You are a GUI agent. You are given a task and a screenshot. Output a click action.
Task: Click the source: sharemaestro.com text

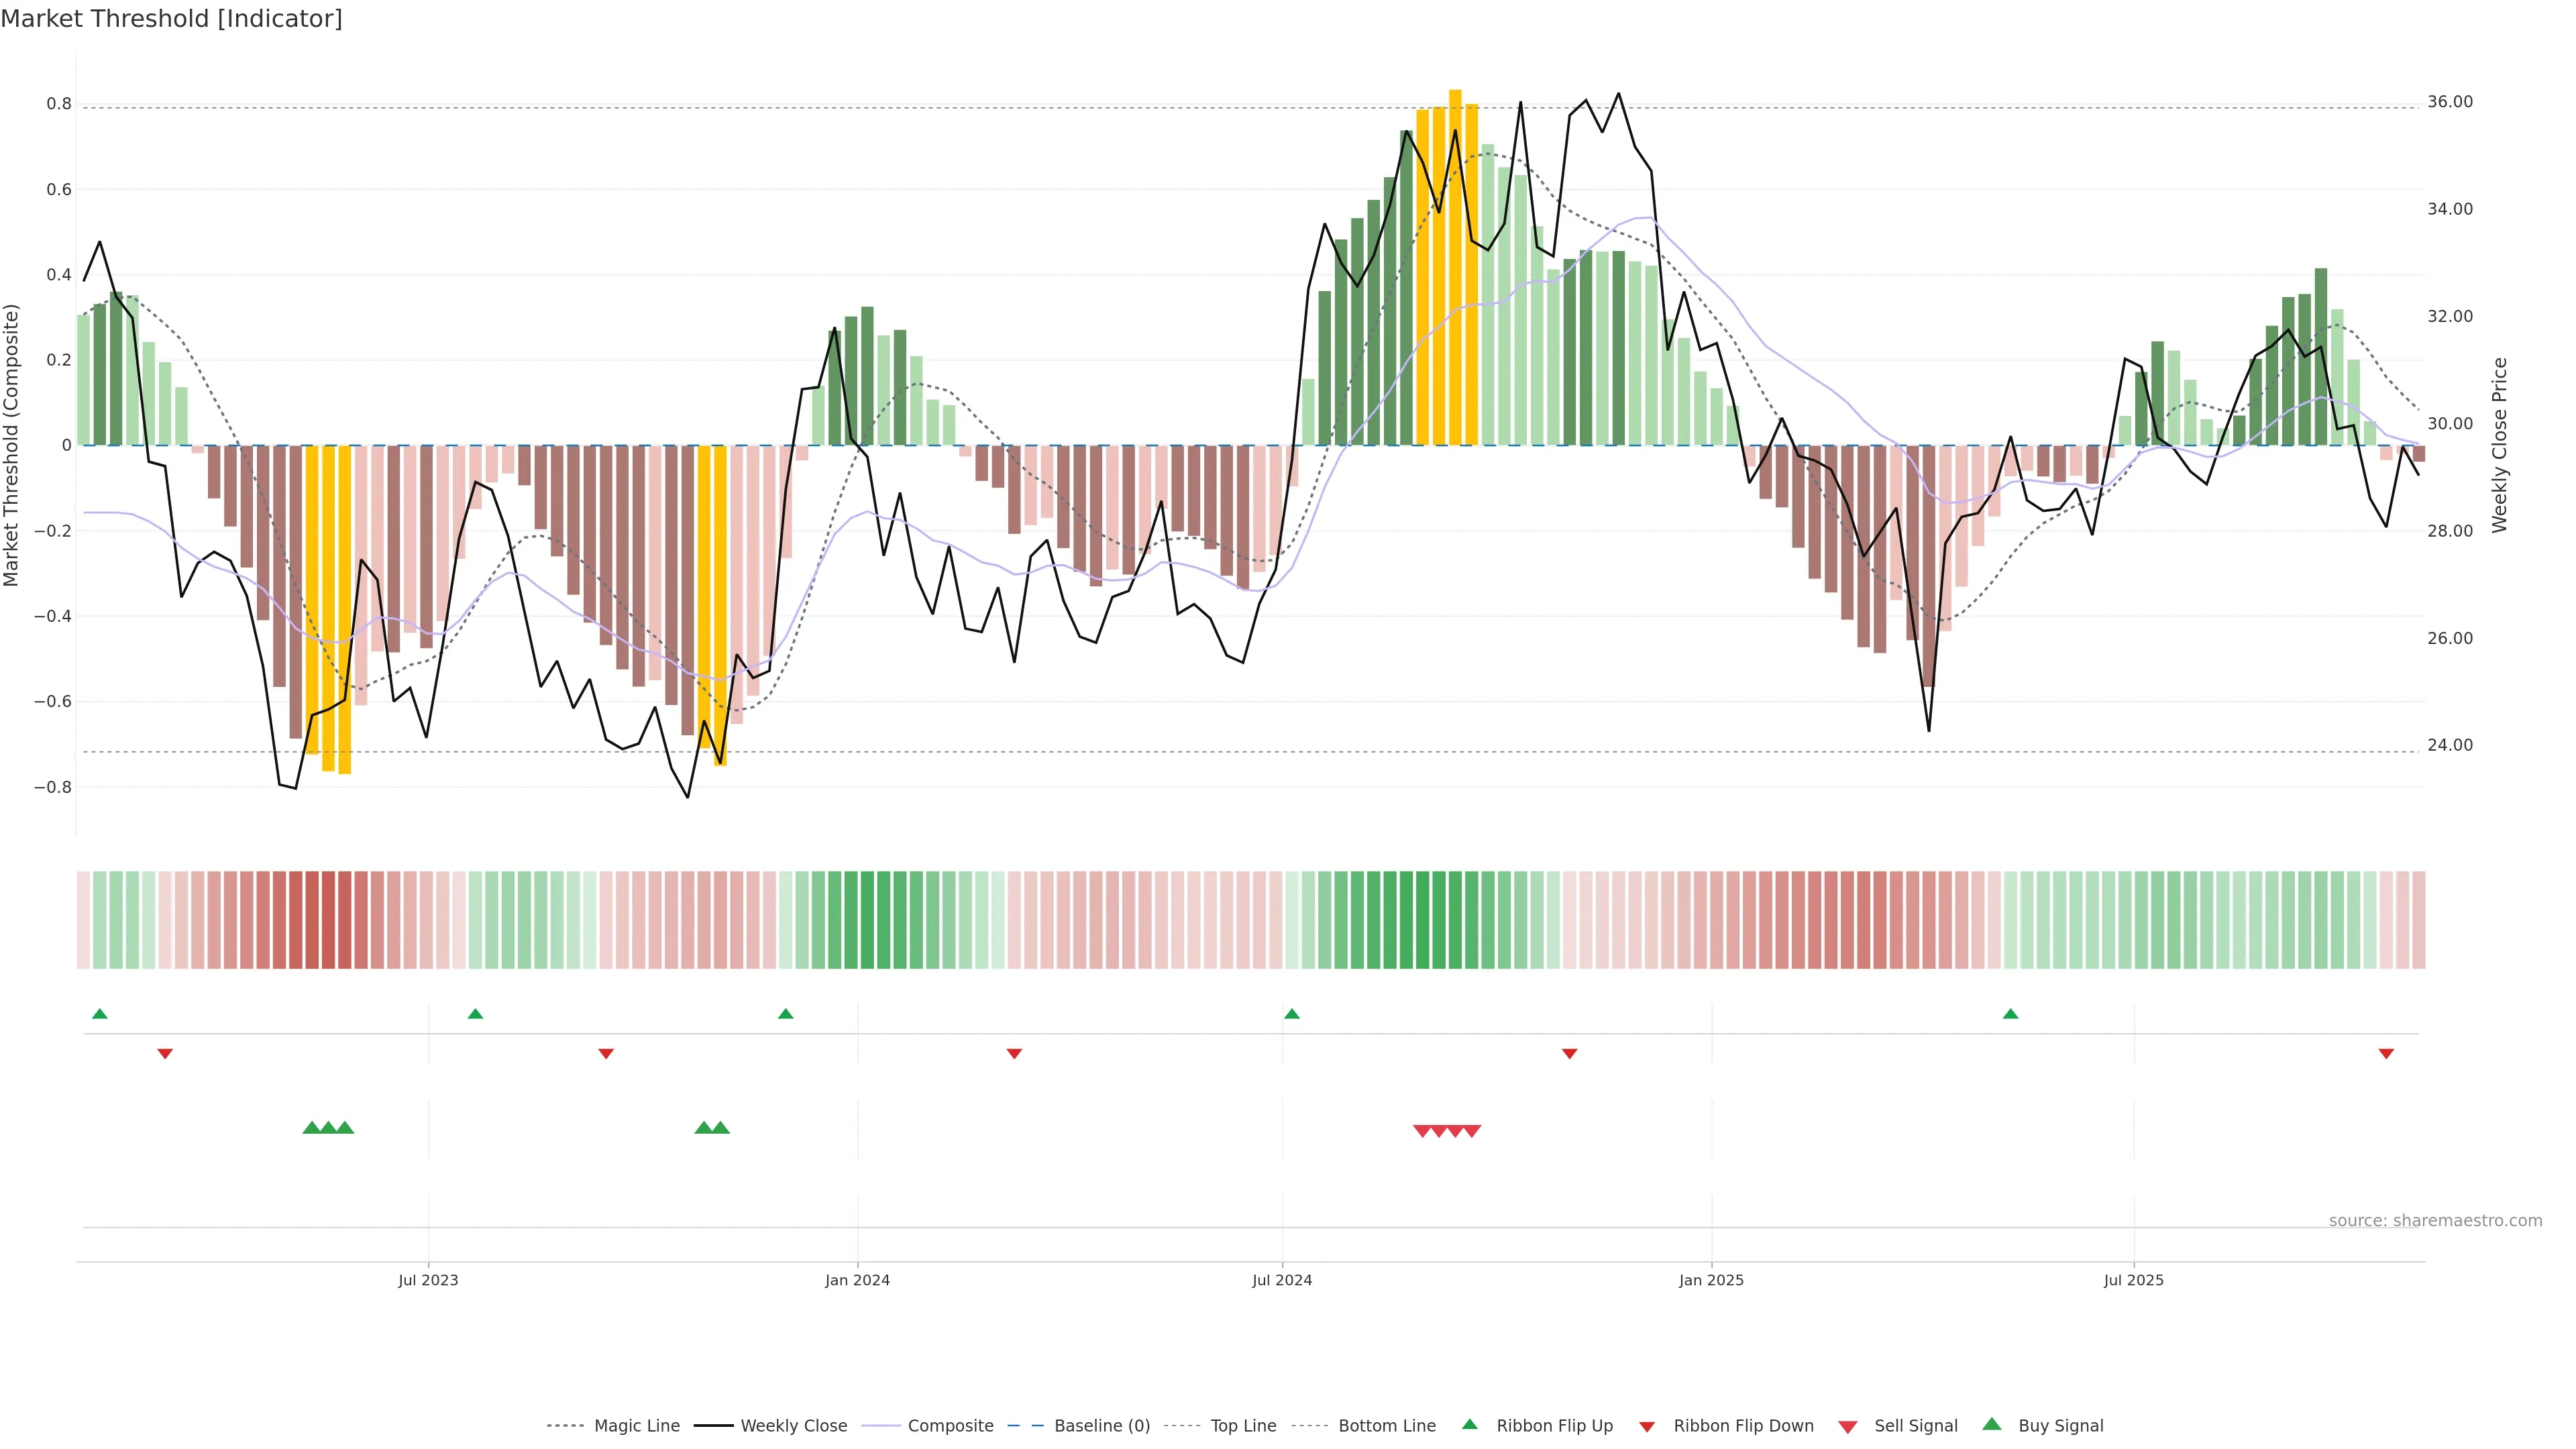point(2435,1221)
